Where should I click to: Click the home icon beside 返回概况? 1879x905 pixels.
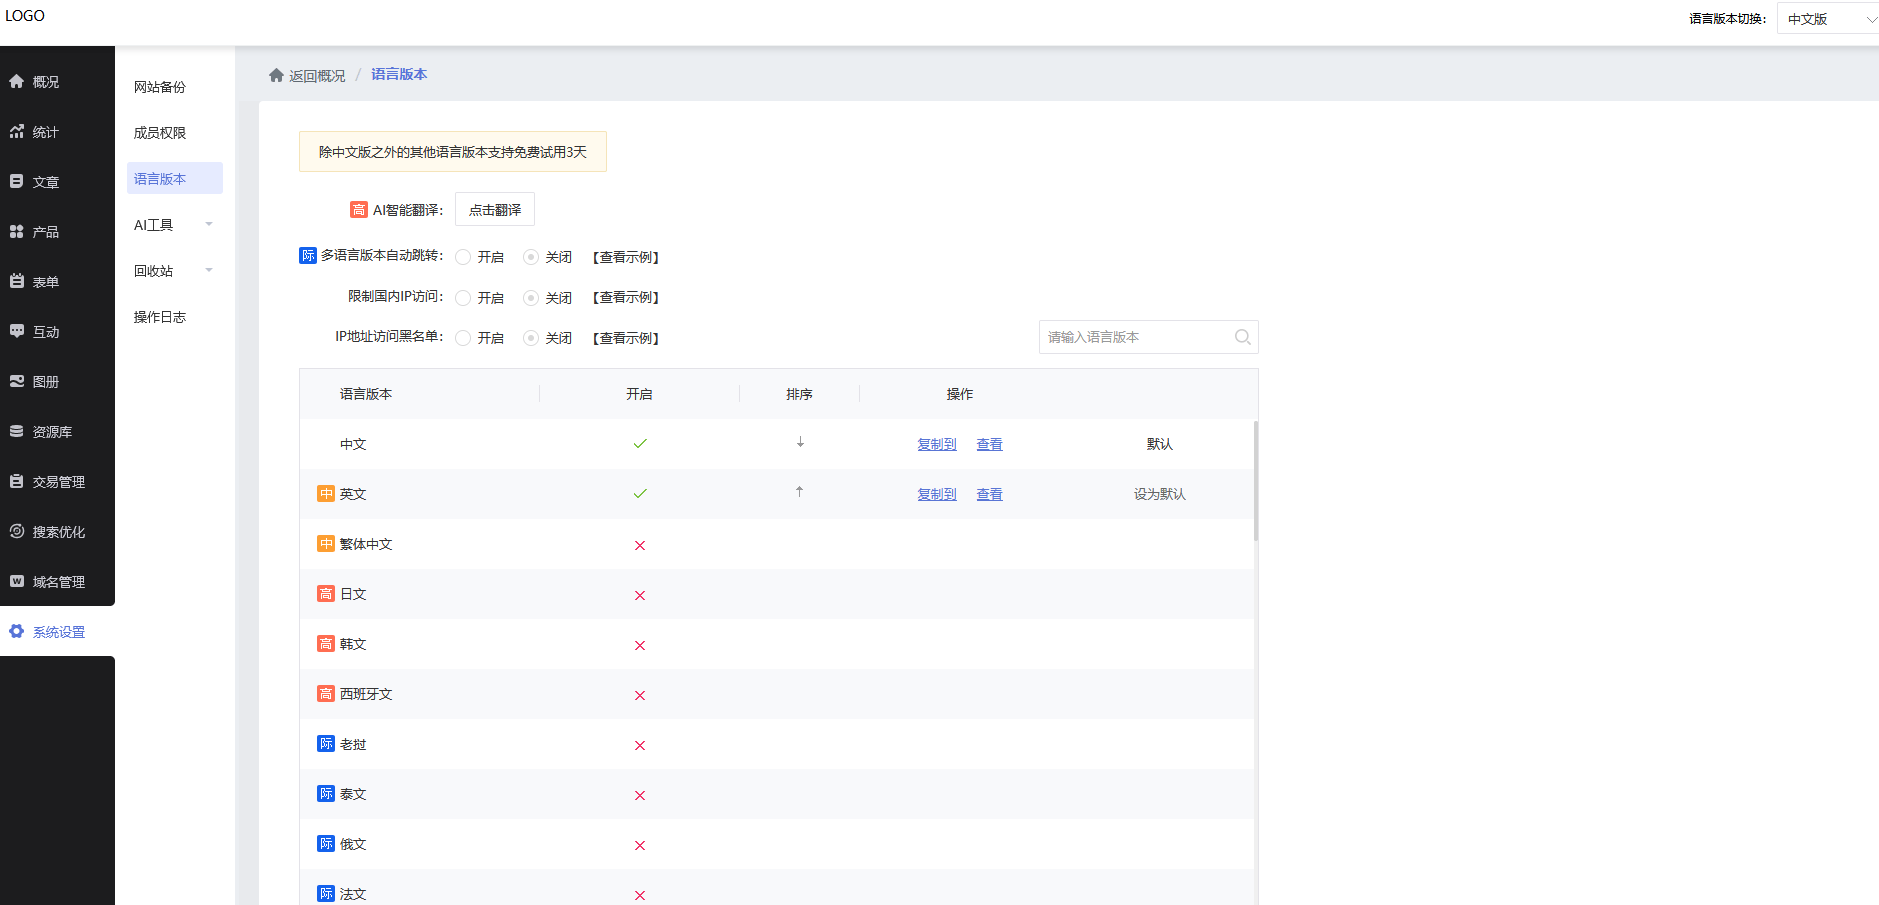[276, 75]
